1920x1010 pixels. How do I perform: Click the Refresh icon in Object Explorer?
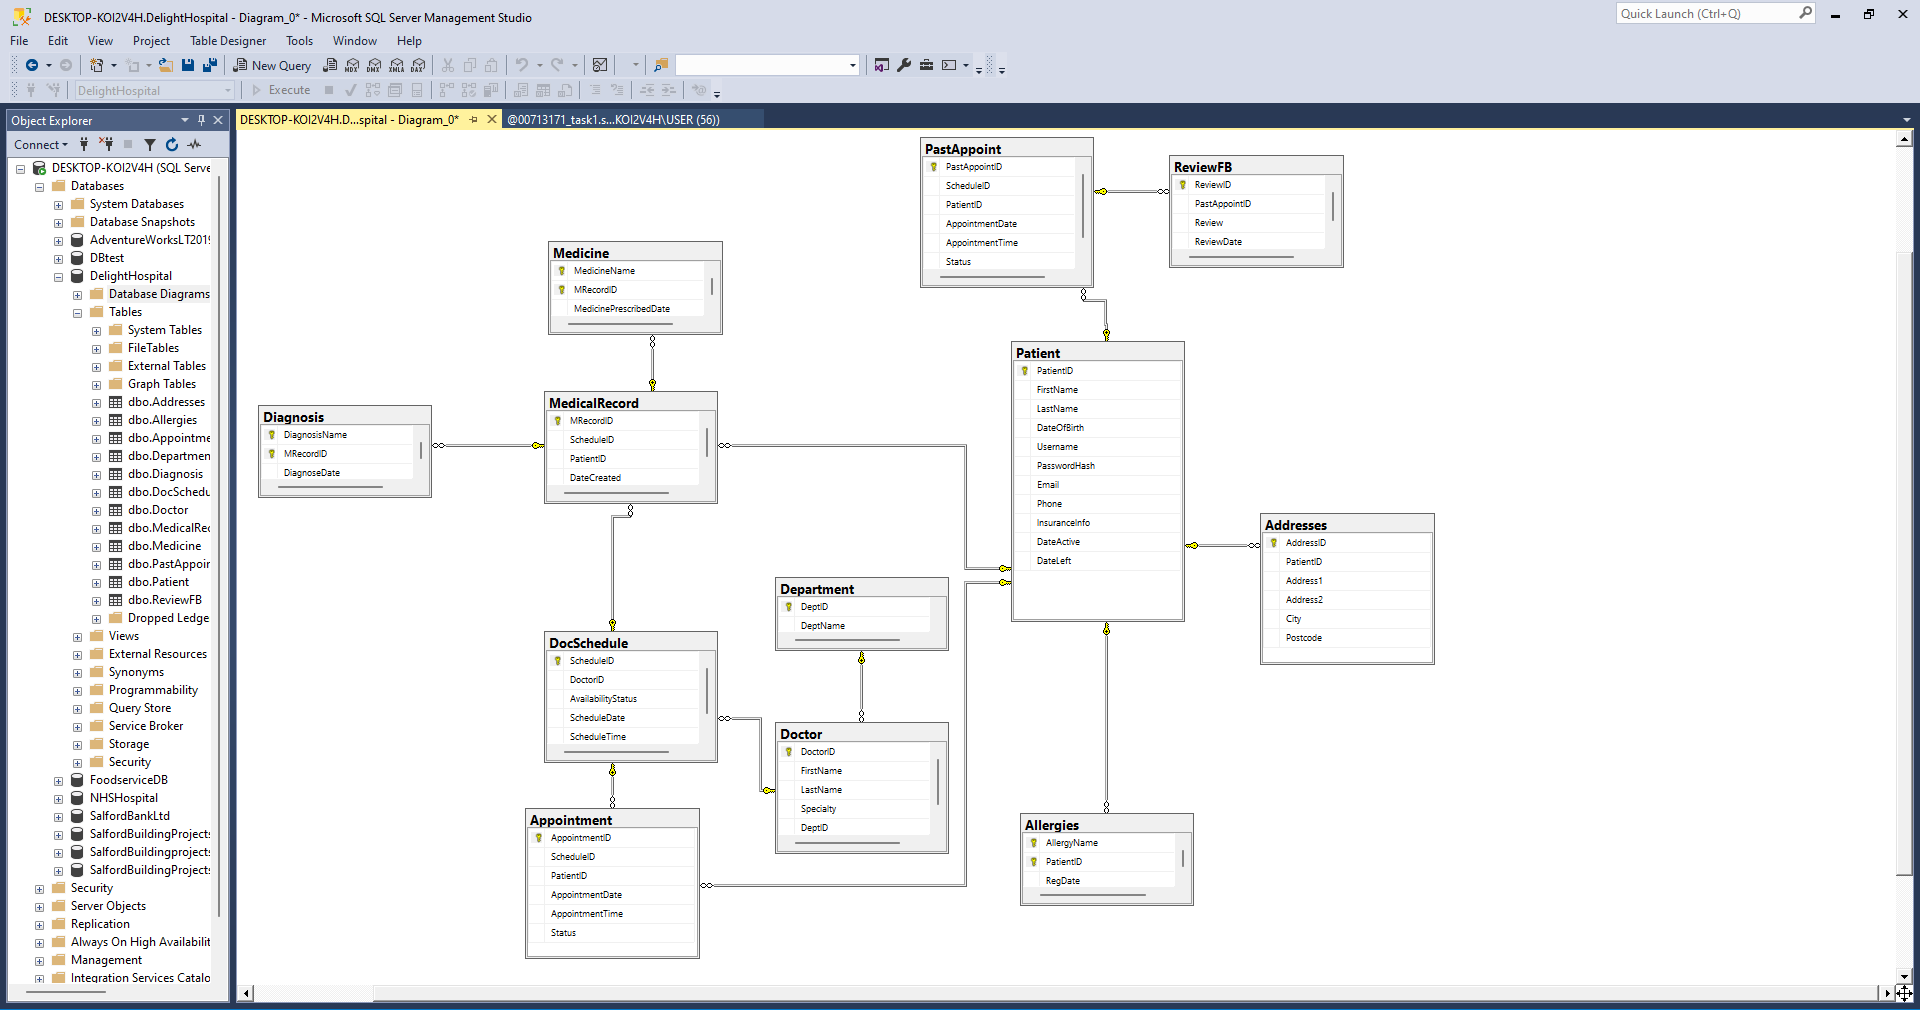click(x=172, y=144)
